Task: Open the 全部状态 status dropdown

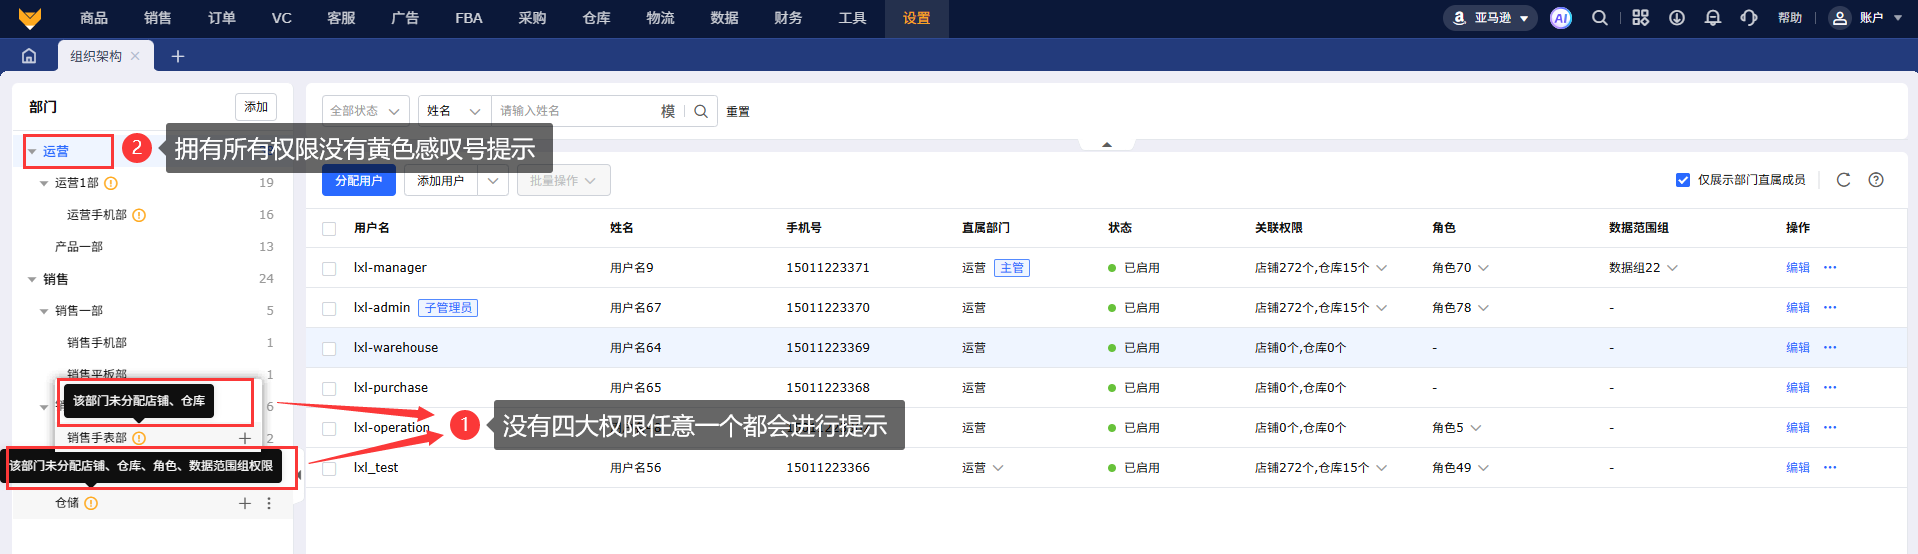Action: (x=365, y=111)
